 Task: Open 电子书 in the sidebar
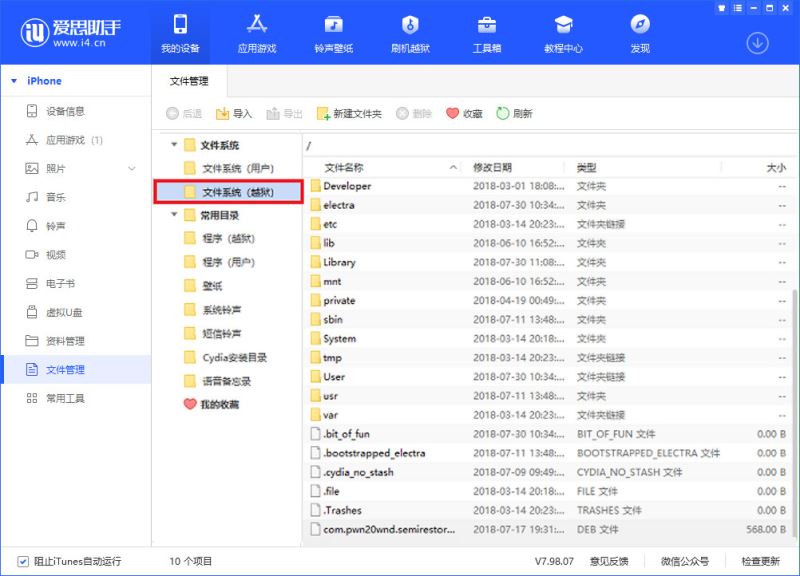tap(77, 283)
